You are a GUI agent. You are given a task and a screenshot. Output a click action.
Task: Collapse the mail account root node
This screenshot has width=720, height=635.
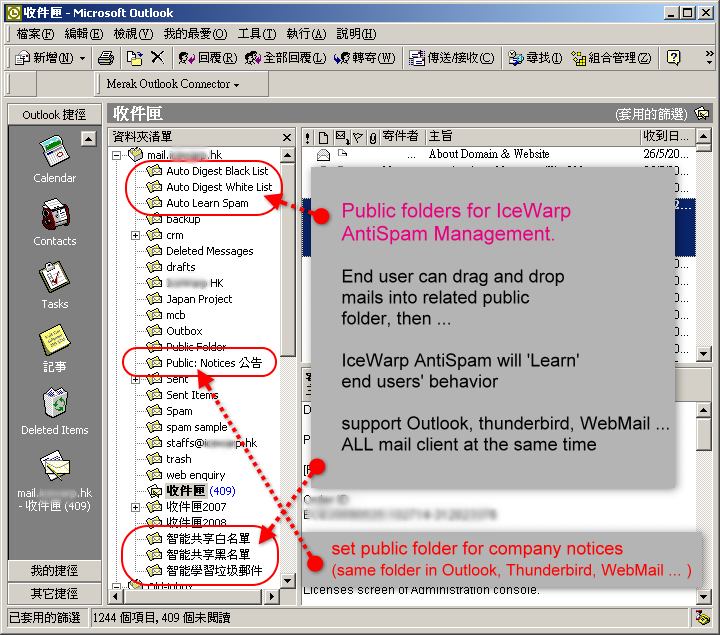coord(116,155)
